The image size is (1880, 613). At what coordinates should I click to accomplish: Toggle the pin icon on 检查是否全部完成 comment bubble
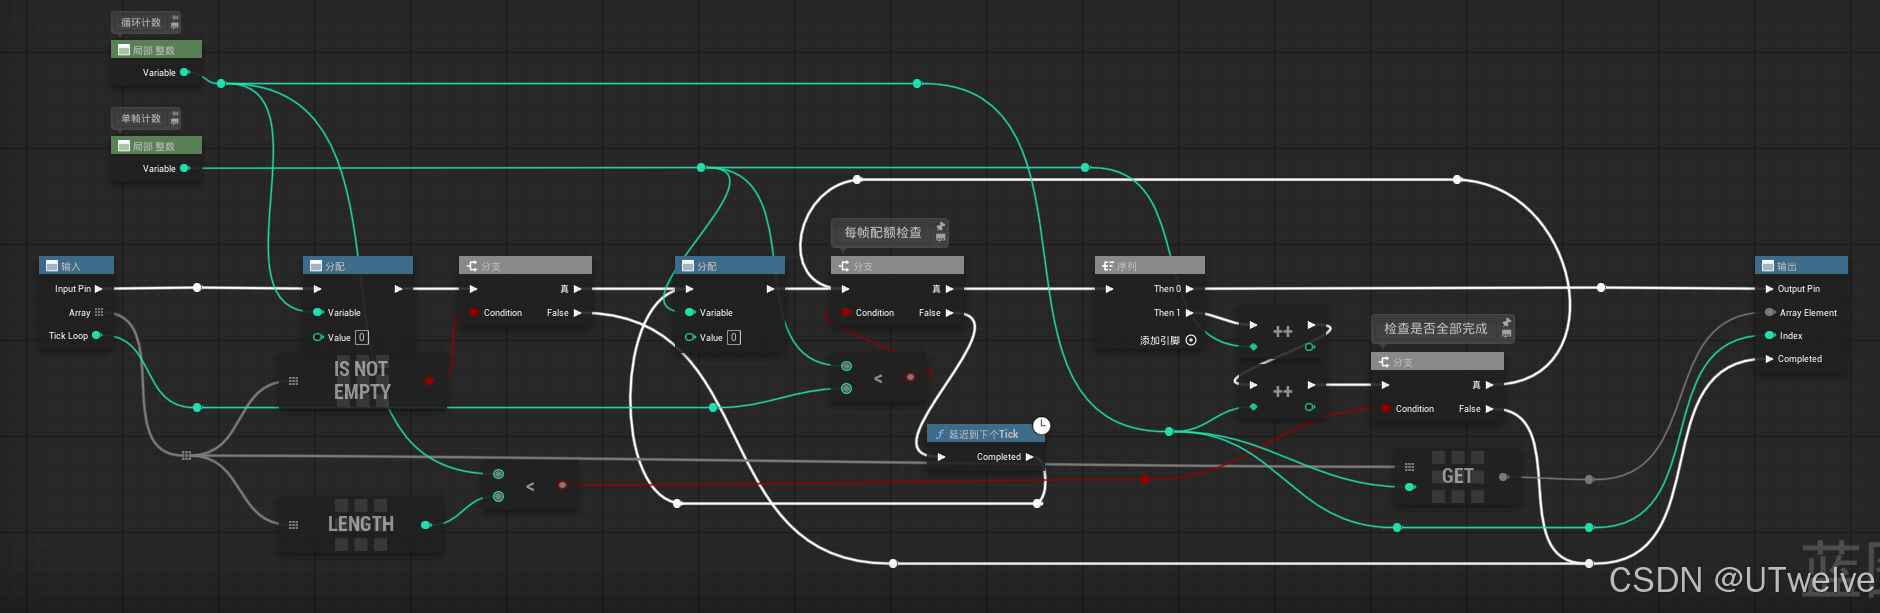(1506, 322)
